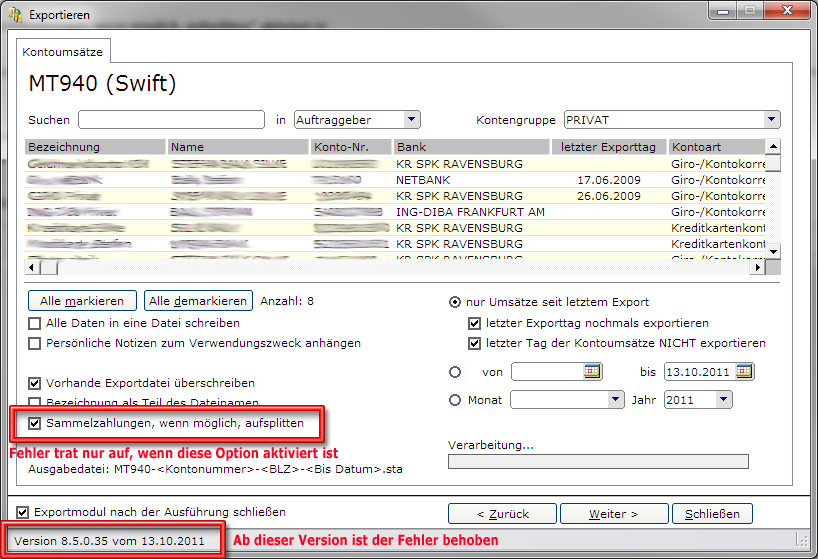Screen dimensions: 818x559
Task: Focus the Suchen search text field
Action: pyautogui.click(x=172, y=119)
